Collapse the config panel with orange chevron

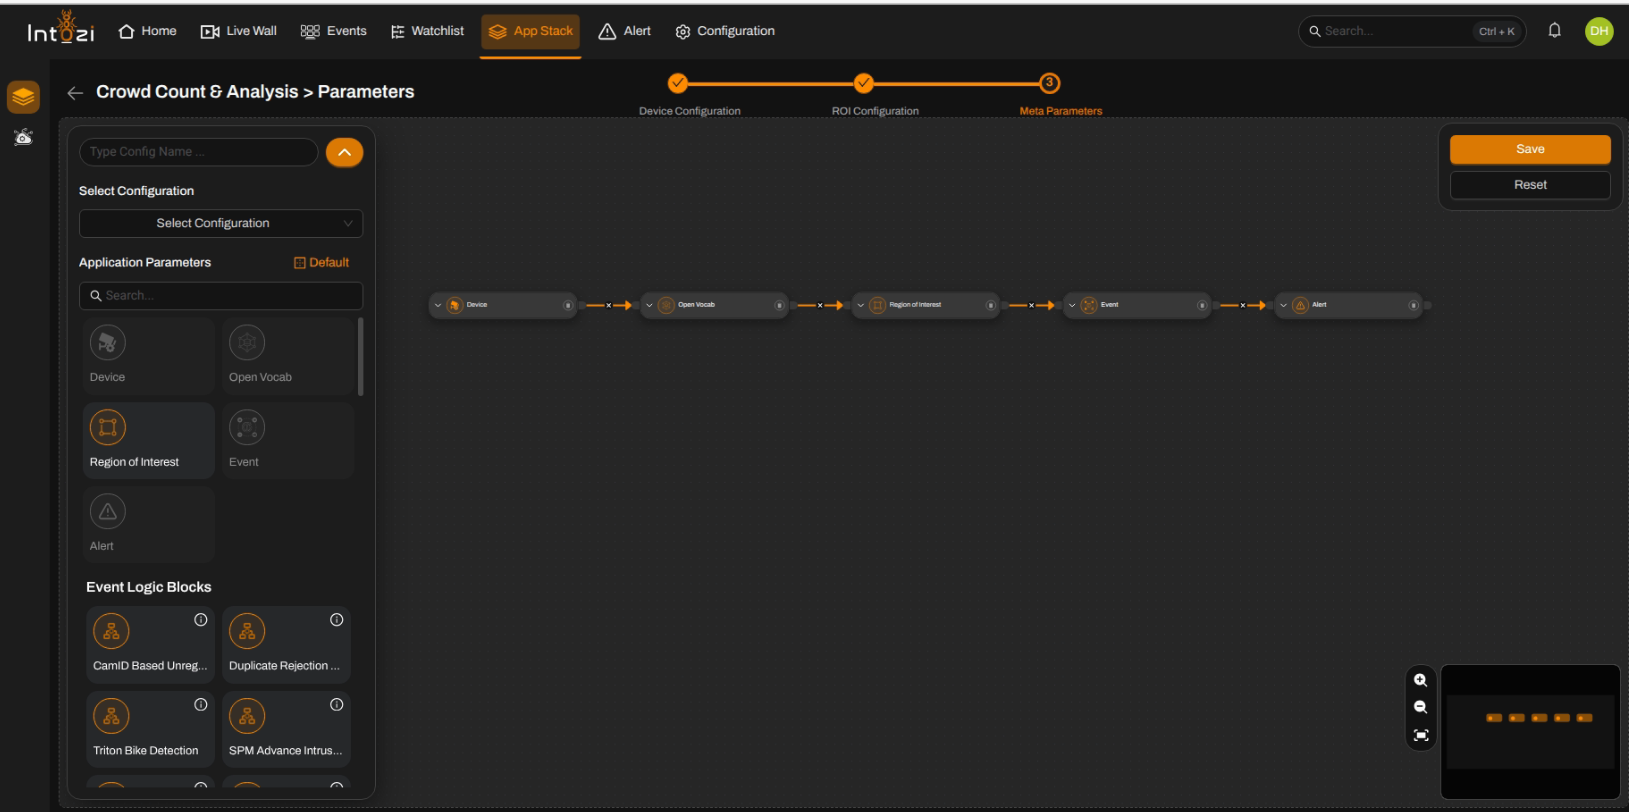[x=344, y=152]
